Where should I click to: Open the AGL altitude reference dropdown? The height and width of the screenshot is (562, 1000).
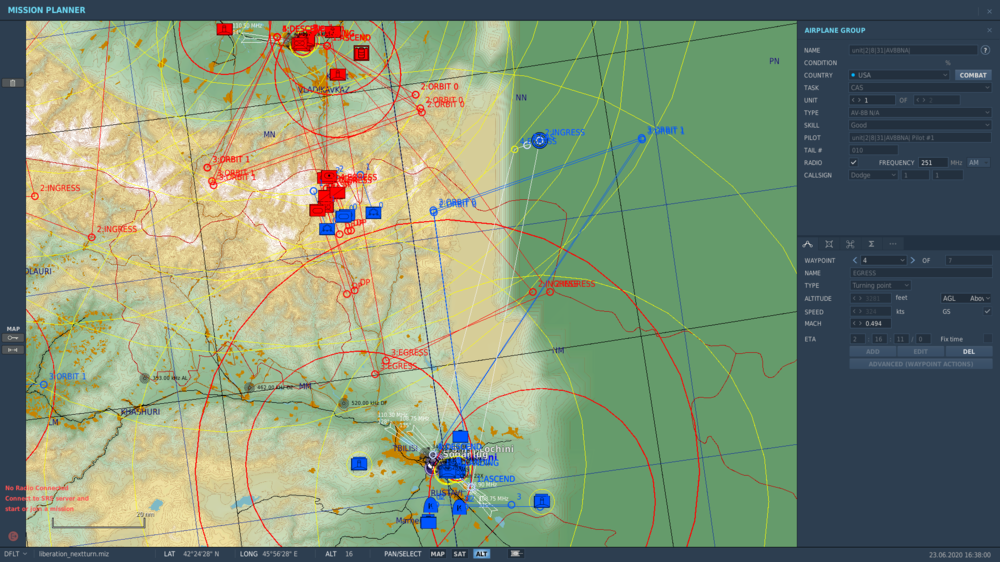966,298
